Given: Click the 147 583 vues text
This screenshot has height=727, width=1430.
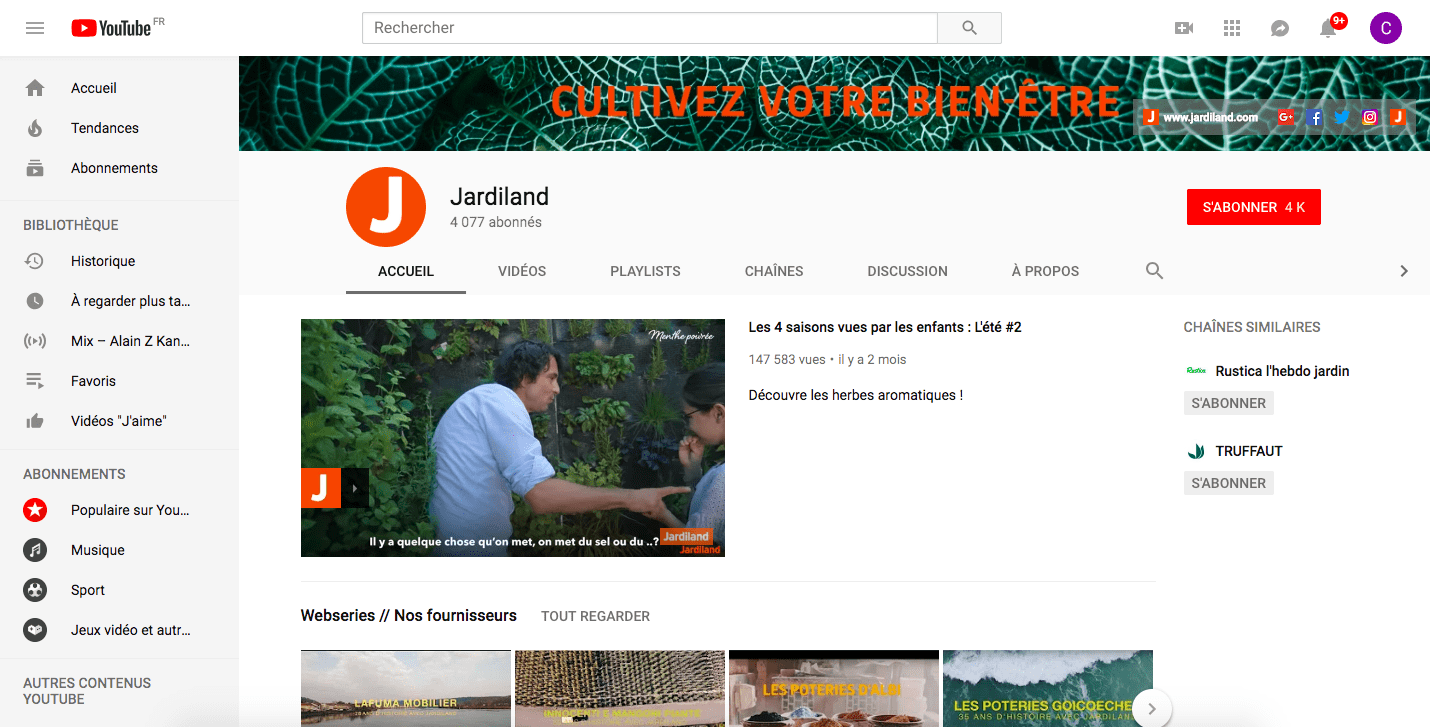Looking at the screenshot, I should [x=787, y=359].
